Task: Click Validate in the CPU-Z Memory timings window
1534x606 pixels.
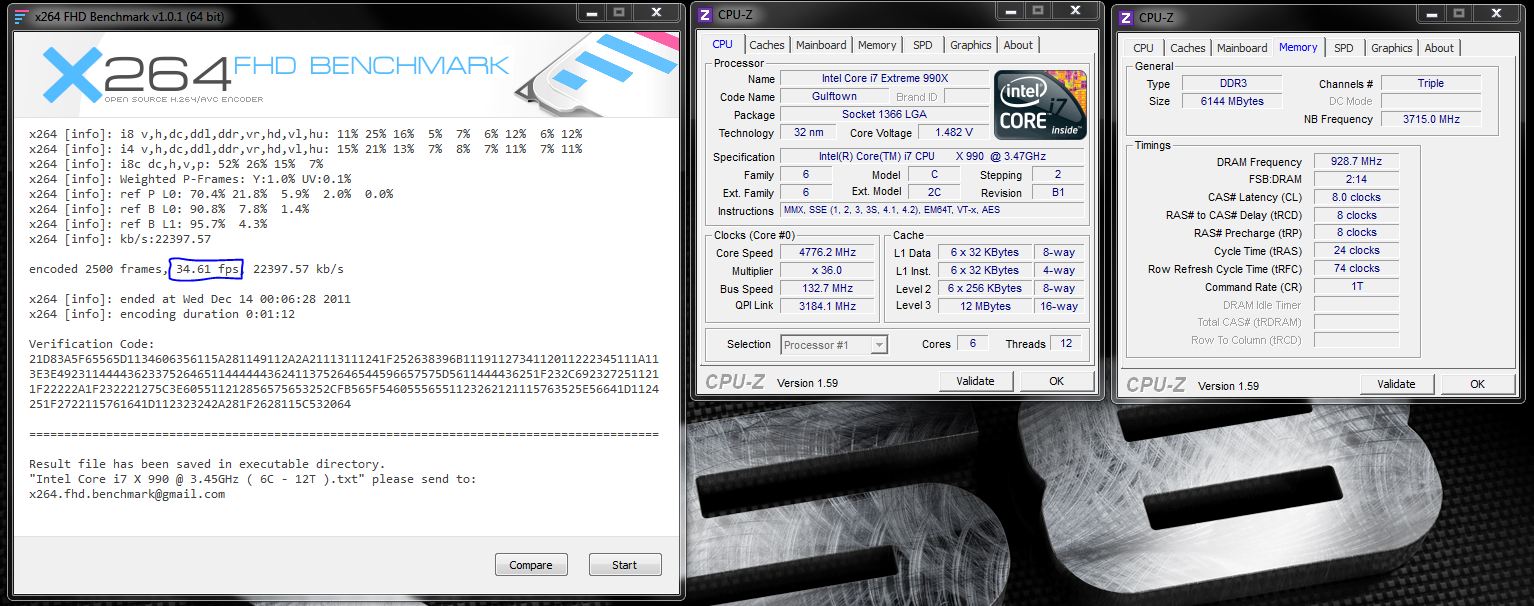Action: click(x=1396, y=384)
